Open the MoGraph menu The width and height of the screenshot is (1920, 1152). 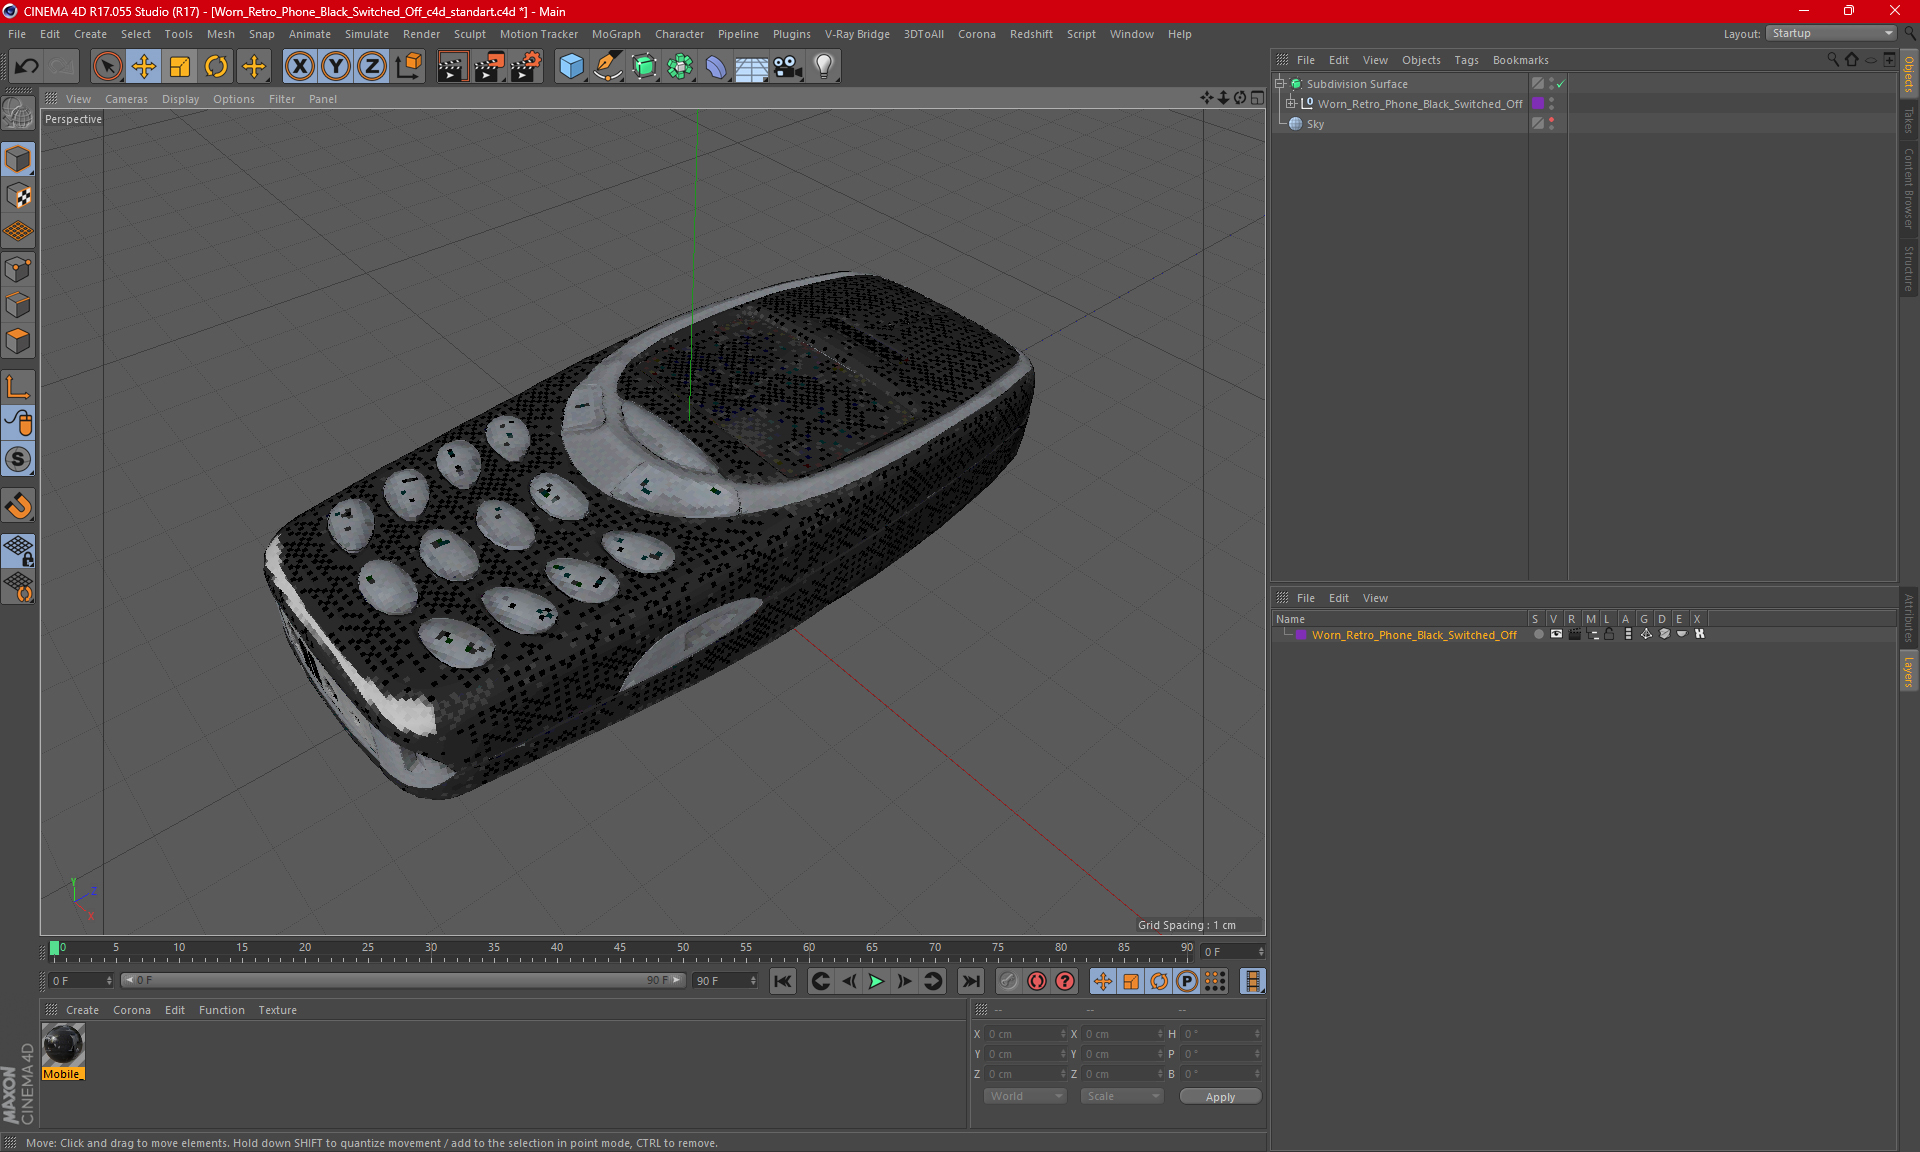tap(615, 34)
